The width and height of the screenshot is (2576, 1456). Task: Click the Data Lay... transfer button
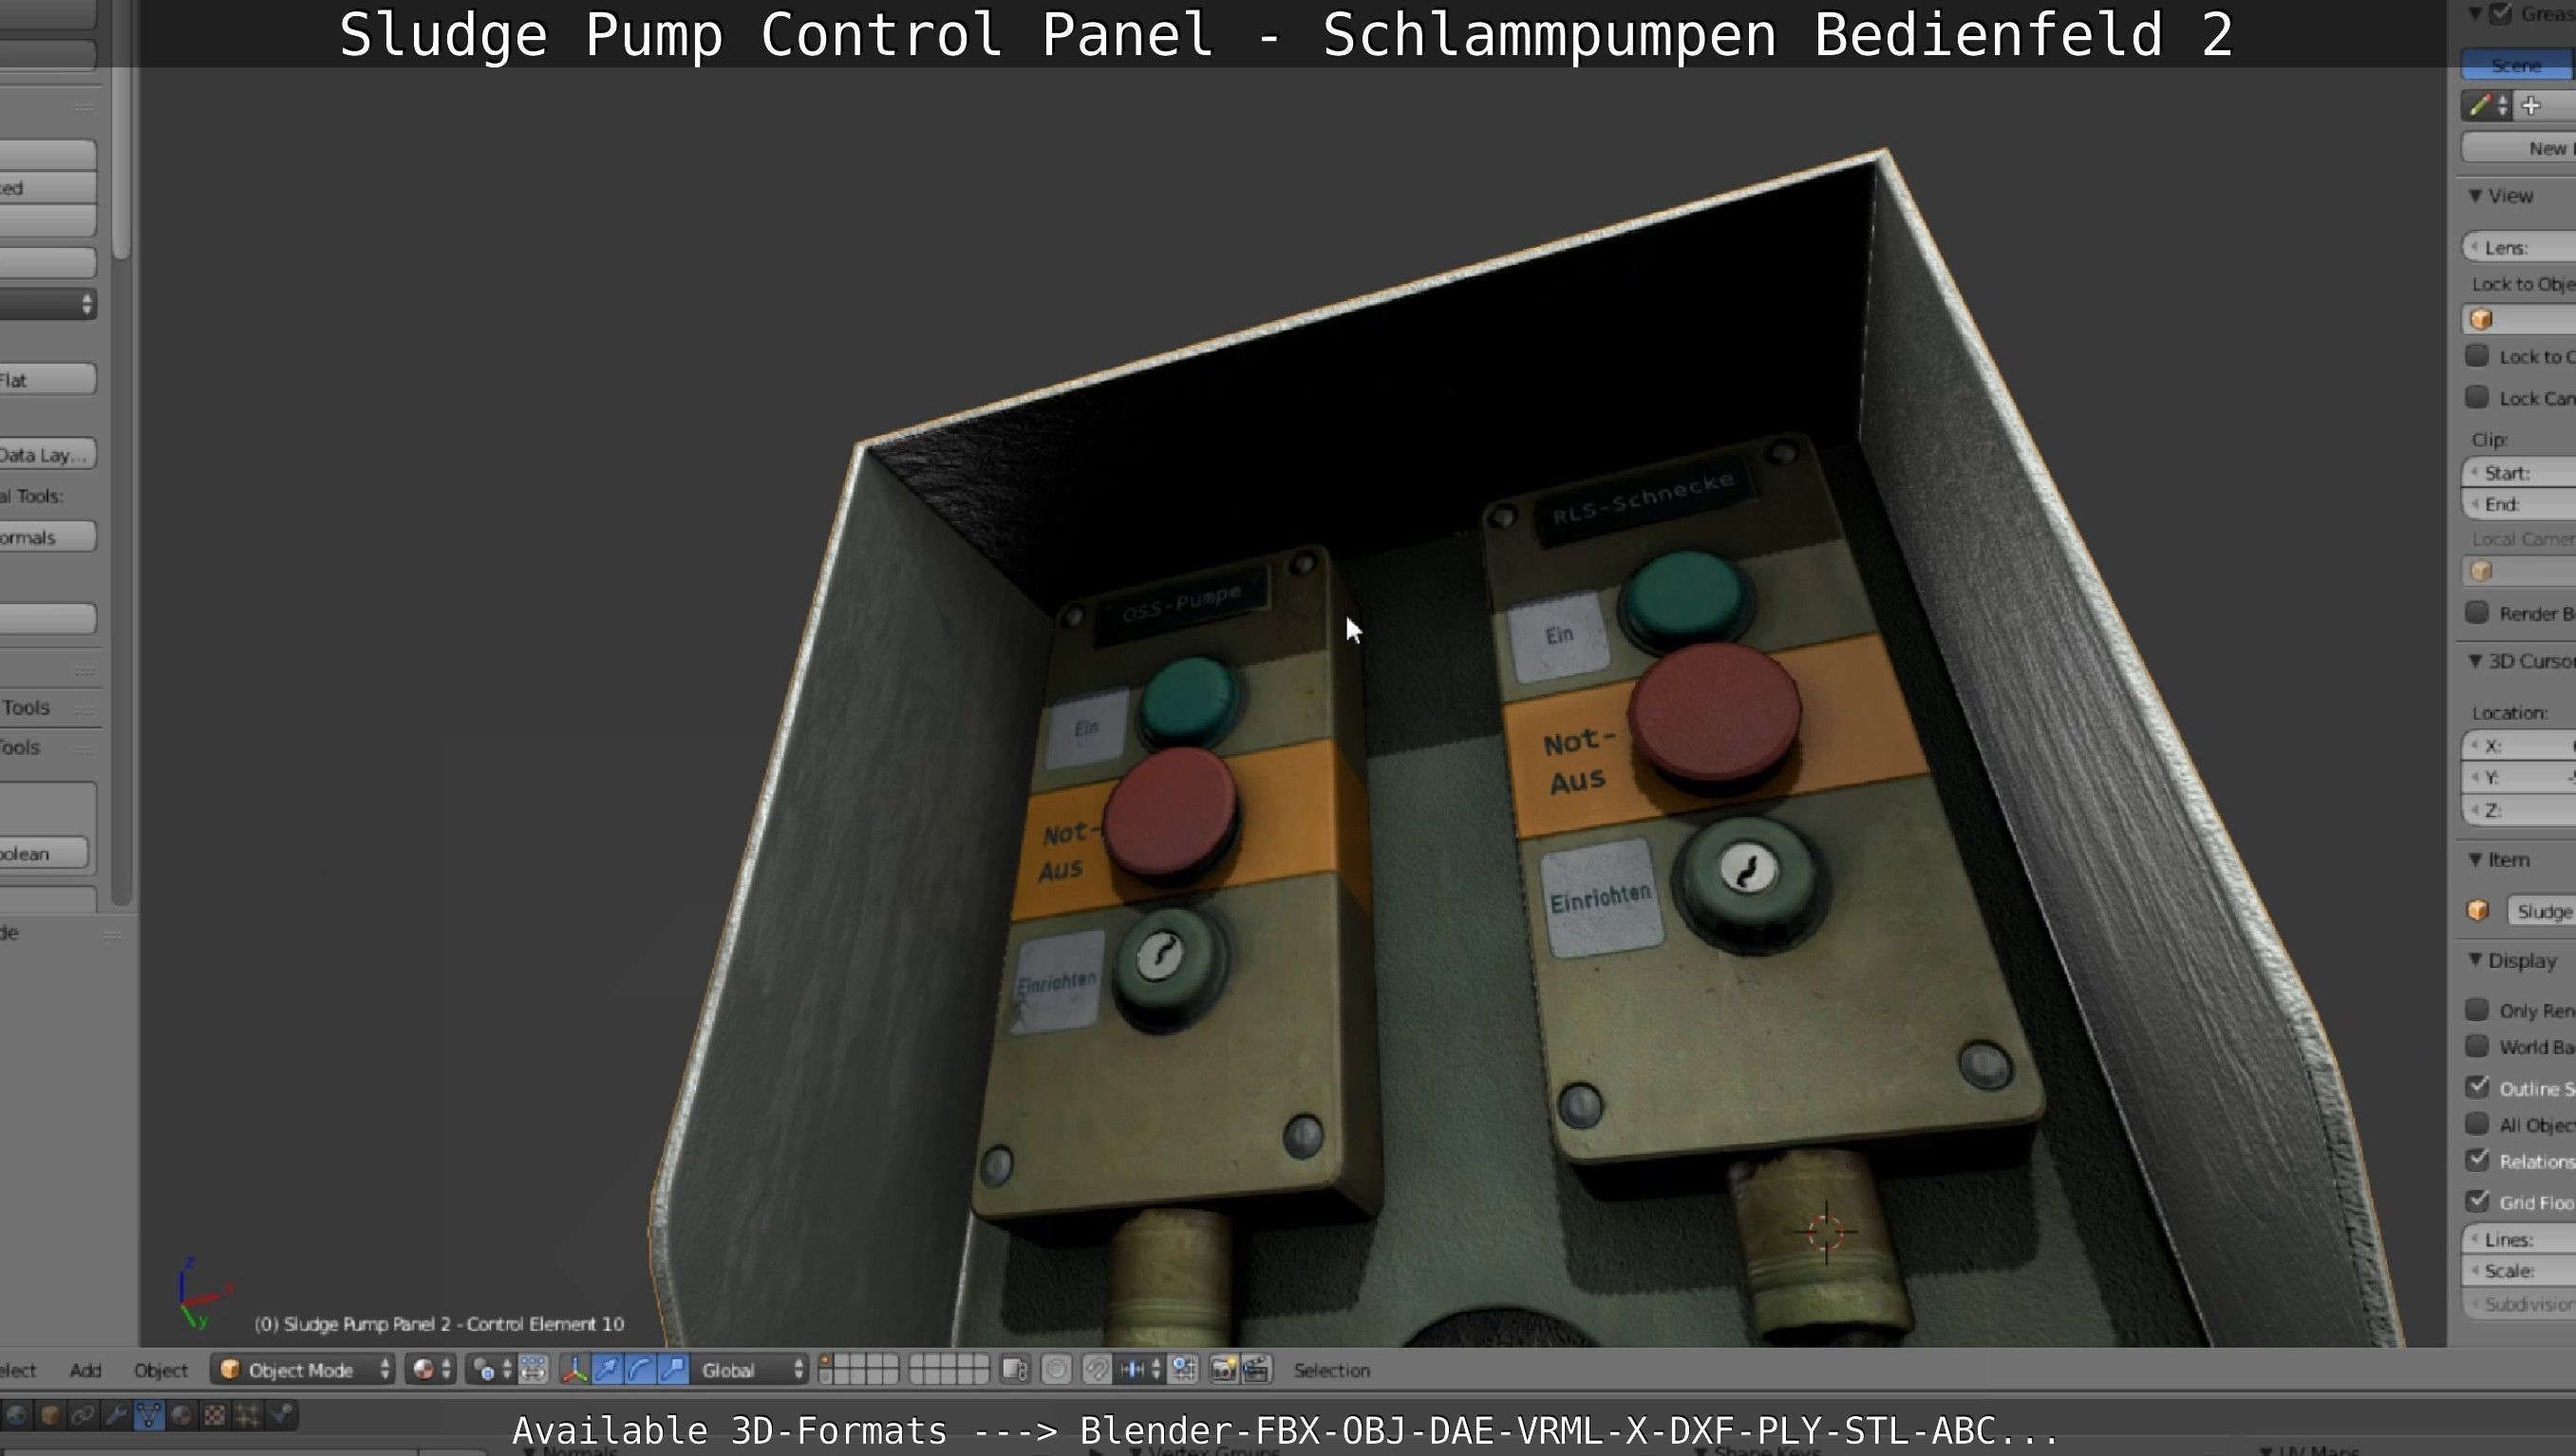tap(48, 454)
